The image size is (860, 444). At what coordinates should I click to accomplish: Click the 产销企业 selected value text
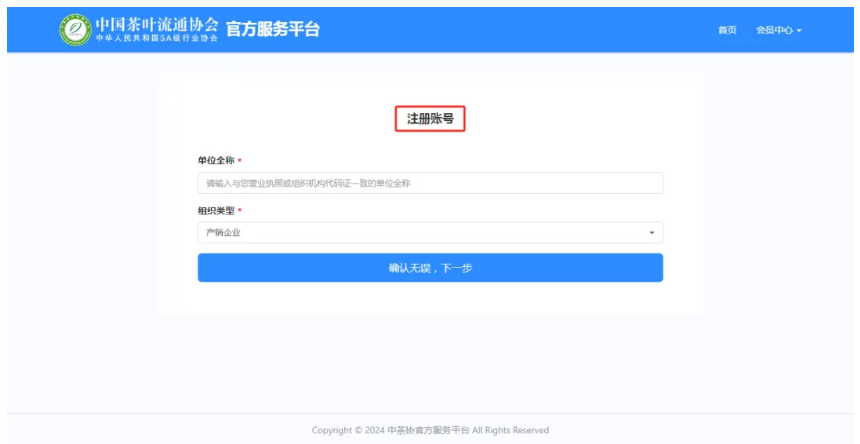pyautogui.click(x=223, y=233)
